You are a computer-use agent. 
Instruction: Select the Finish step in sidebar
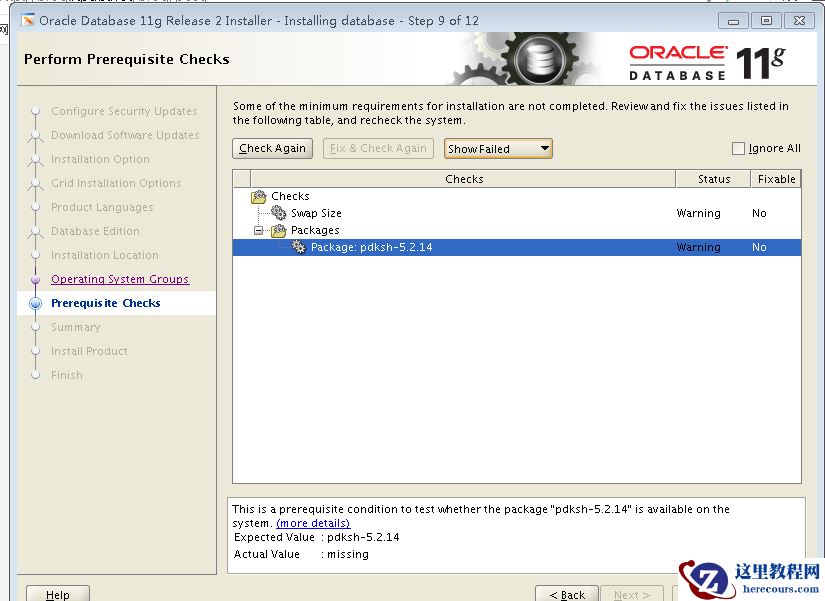pos(67,375)
